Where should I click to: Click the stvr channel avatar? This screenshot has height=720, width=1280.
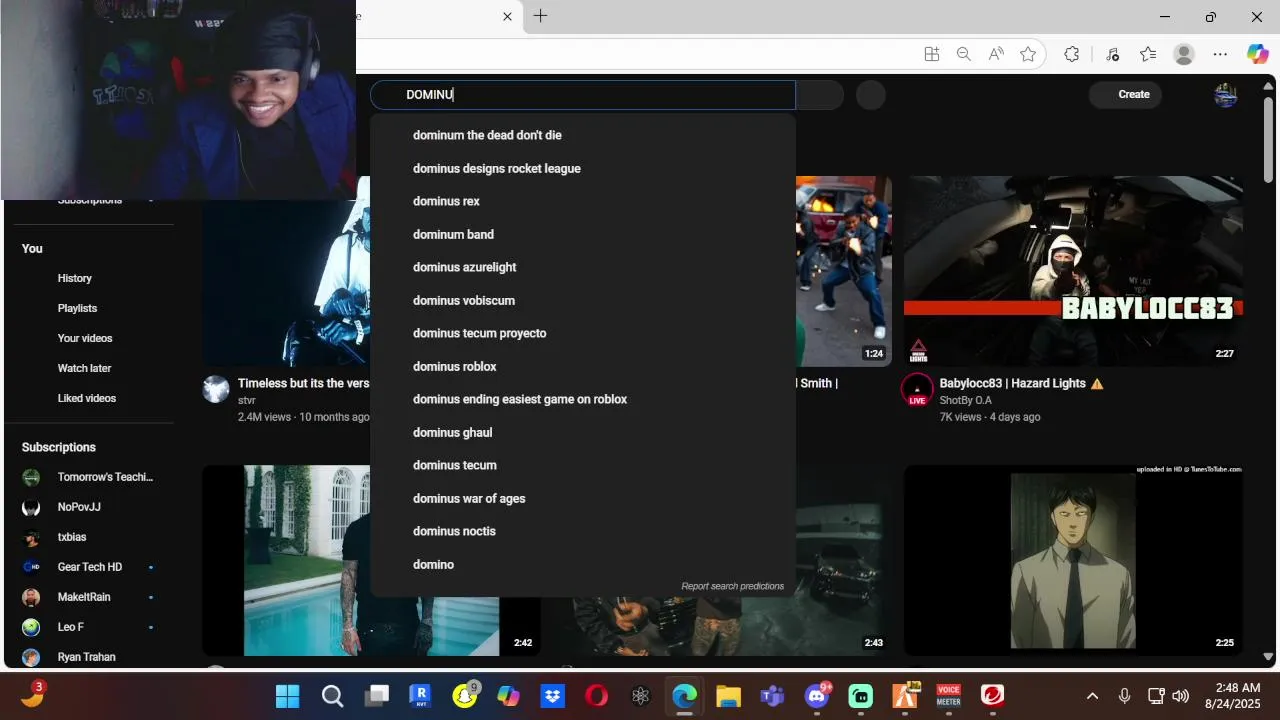tap(216, 389)
